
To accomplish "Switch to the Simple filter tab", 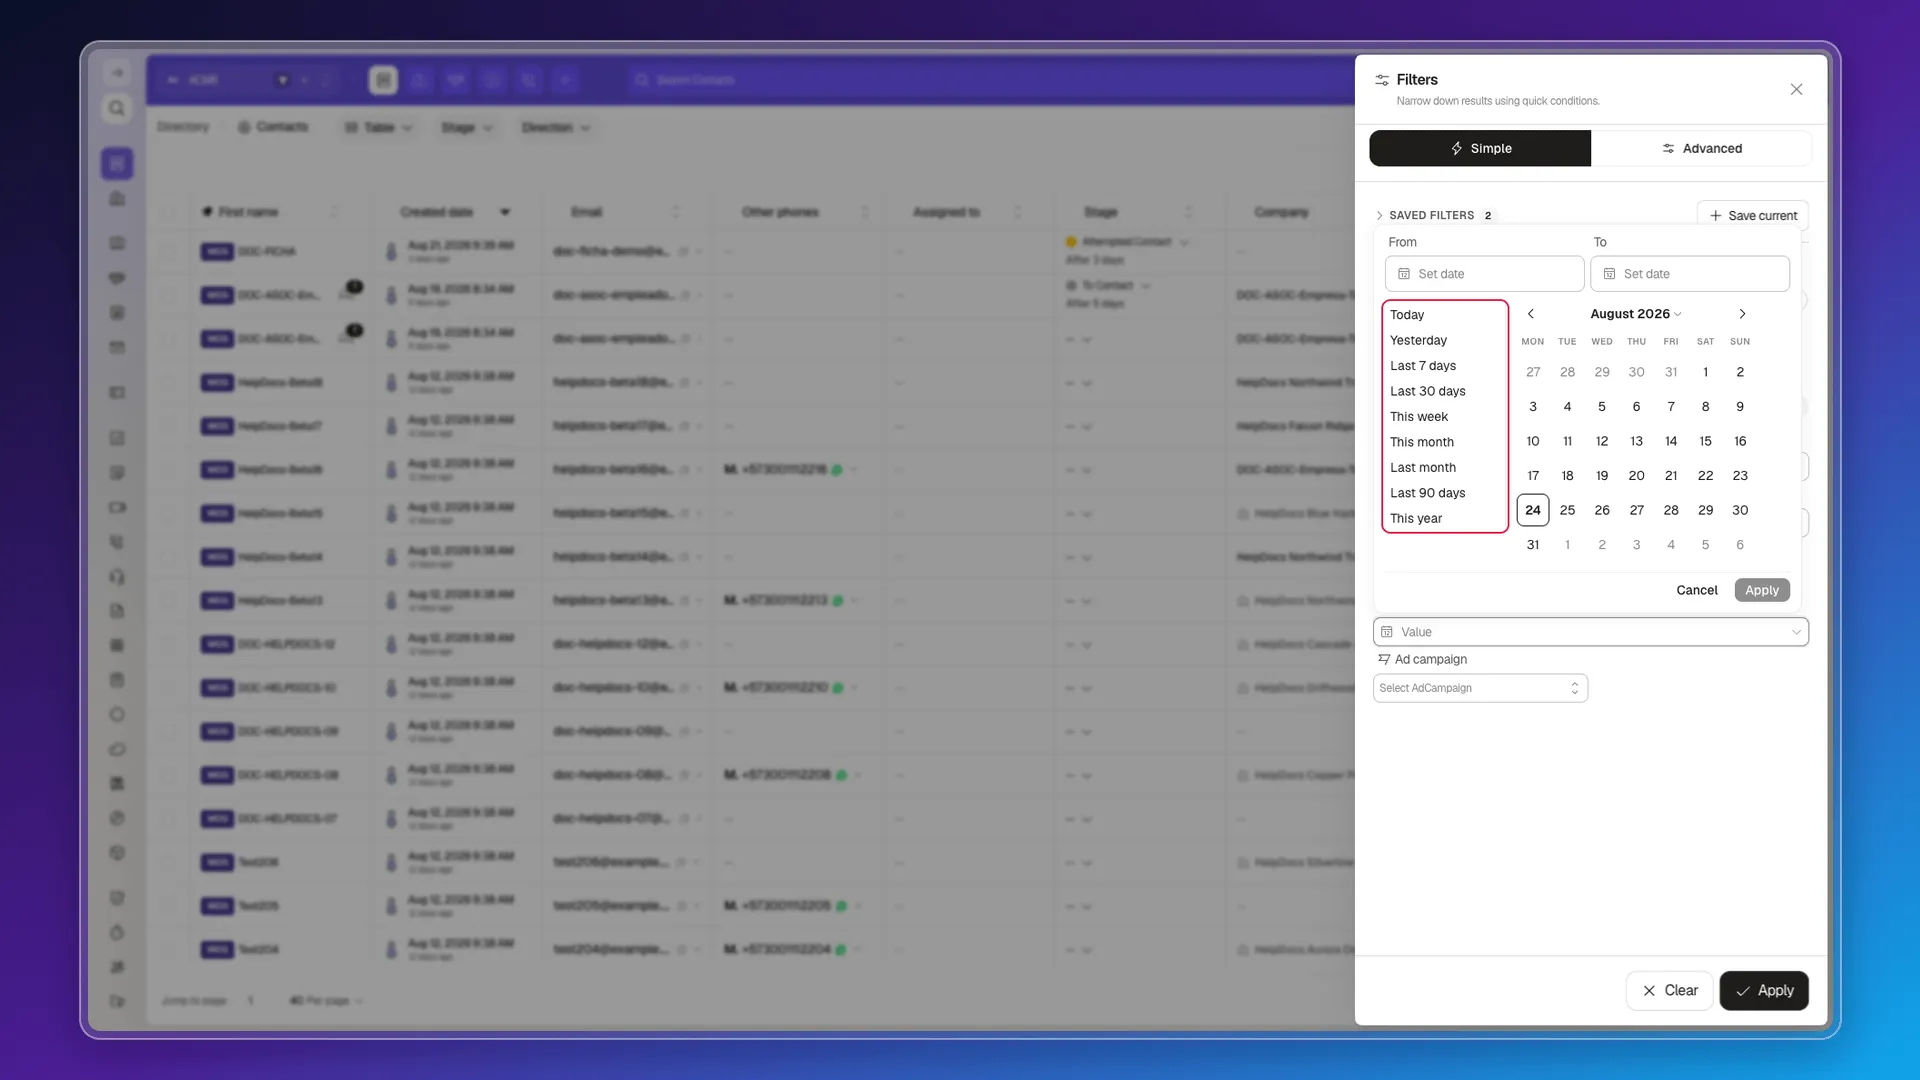I will 1480,148.
